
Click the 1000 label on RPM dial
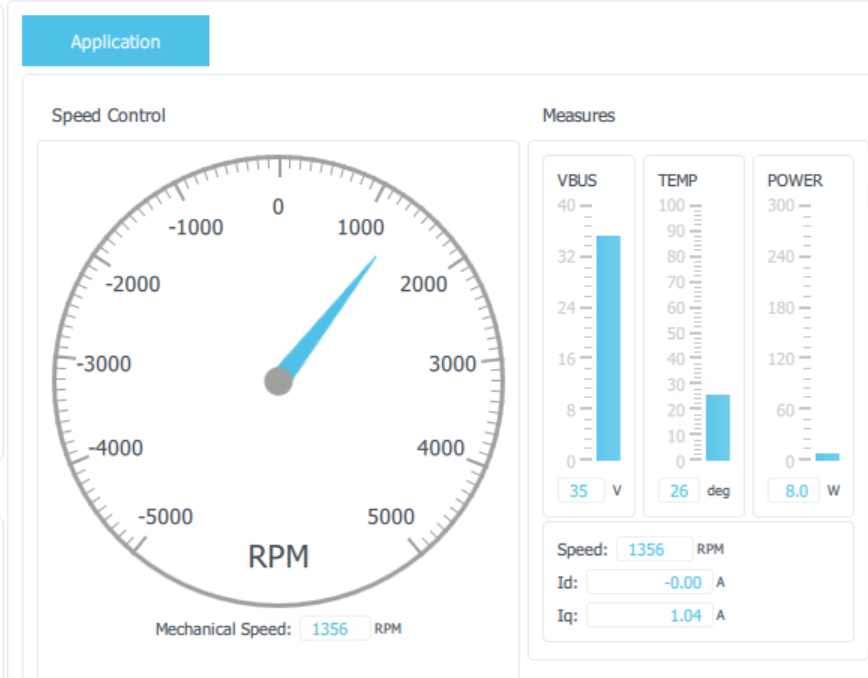(361, 227)
